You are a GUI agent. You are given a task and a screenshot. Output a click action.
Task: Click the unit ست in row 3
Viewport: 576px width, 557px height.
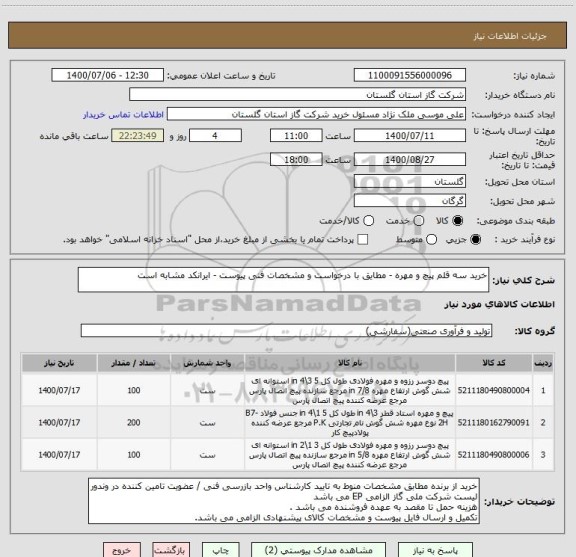[207, 455]
